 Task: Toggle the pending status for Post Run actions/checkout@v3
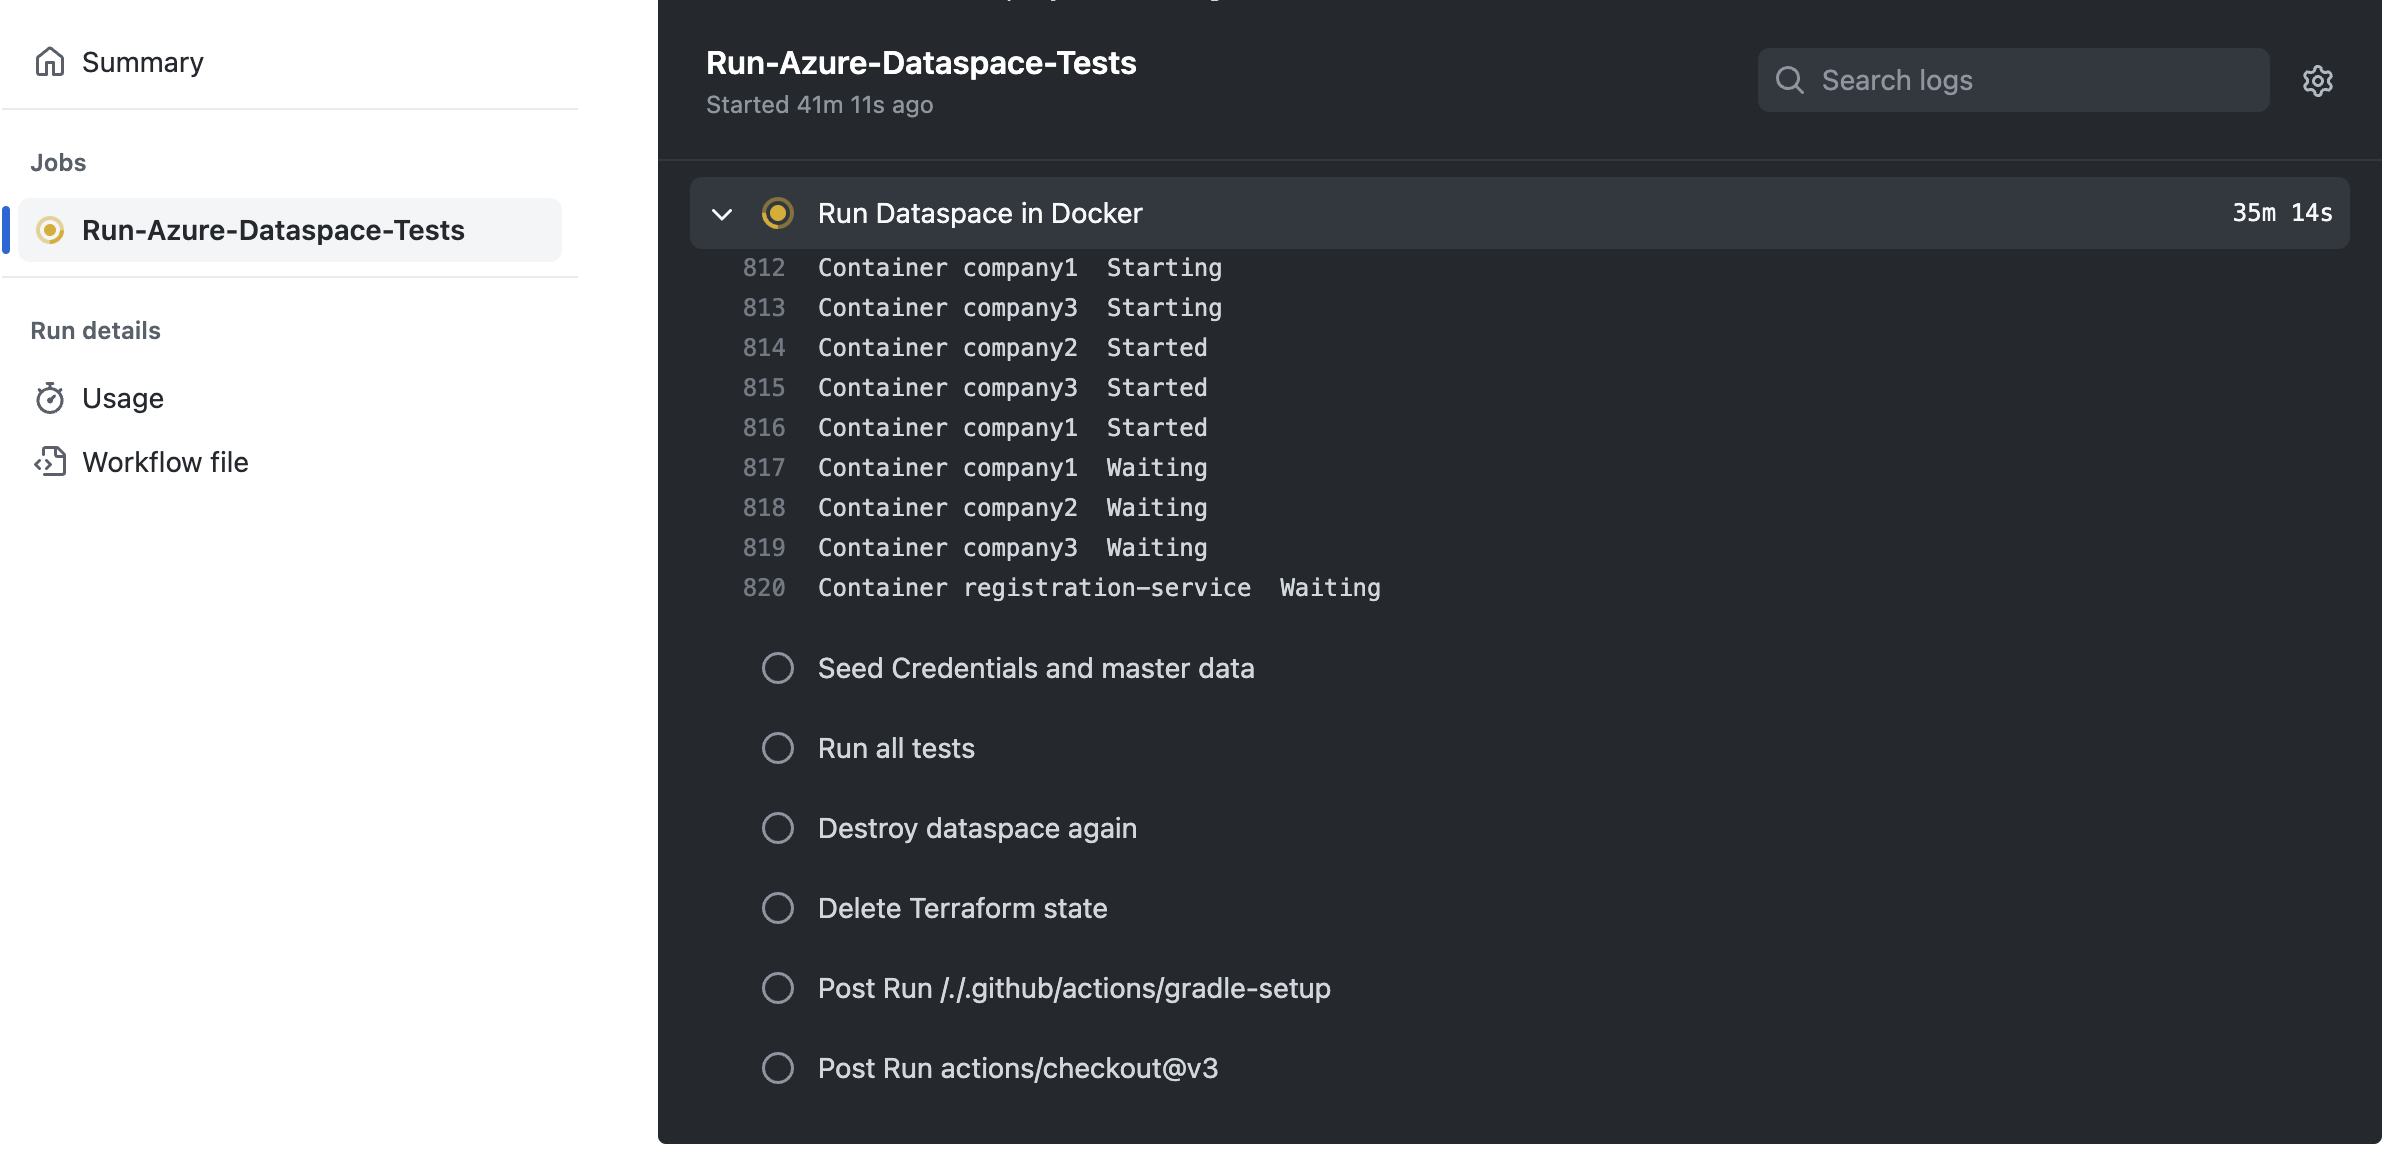coord(778,1067)
